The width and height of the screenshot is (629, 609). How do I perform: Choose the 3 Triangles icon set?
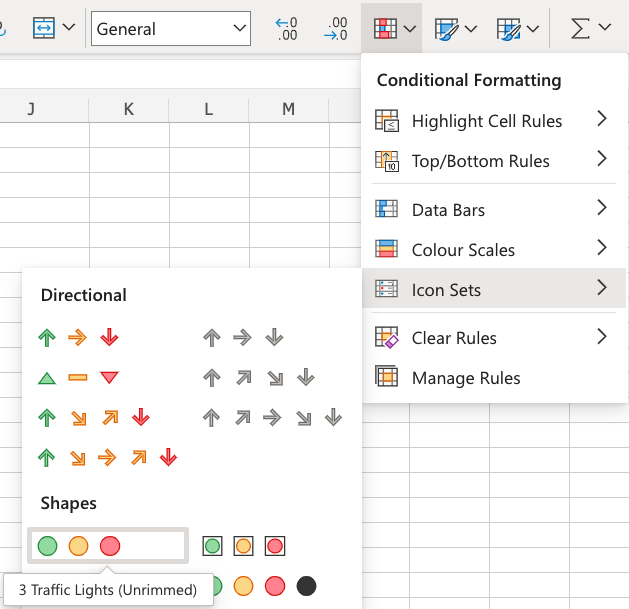click(79, 377)
